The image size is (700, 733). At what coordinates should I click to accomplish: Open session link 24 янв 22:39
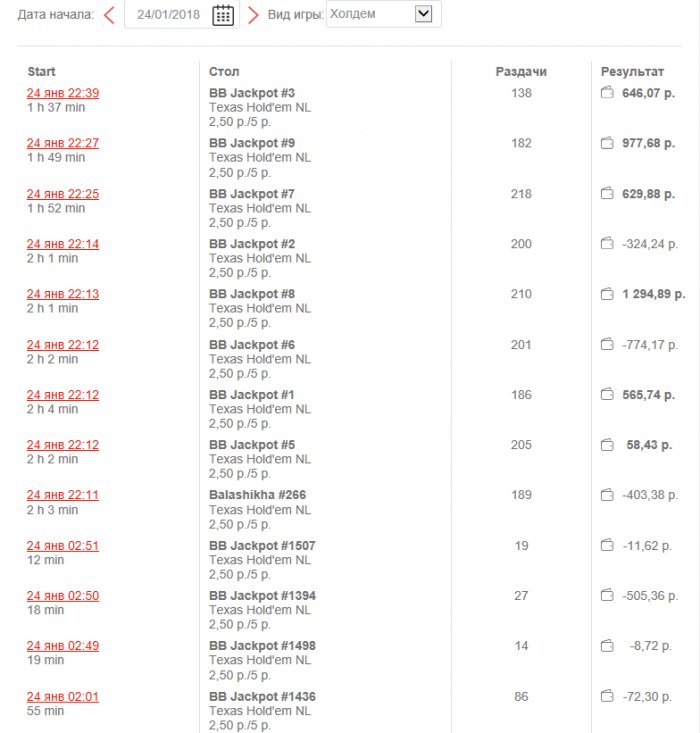[x=62, y=93]
